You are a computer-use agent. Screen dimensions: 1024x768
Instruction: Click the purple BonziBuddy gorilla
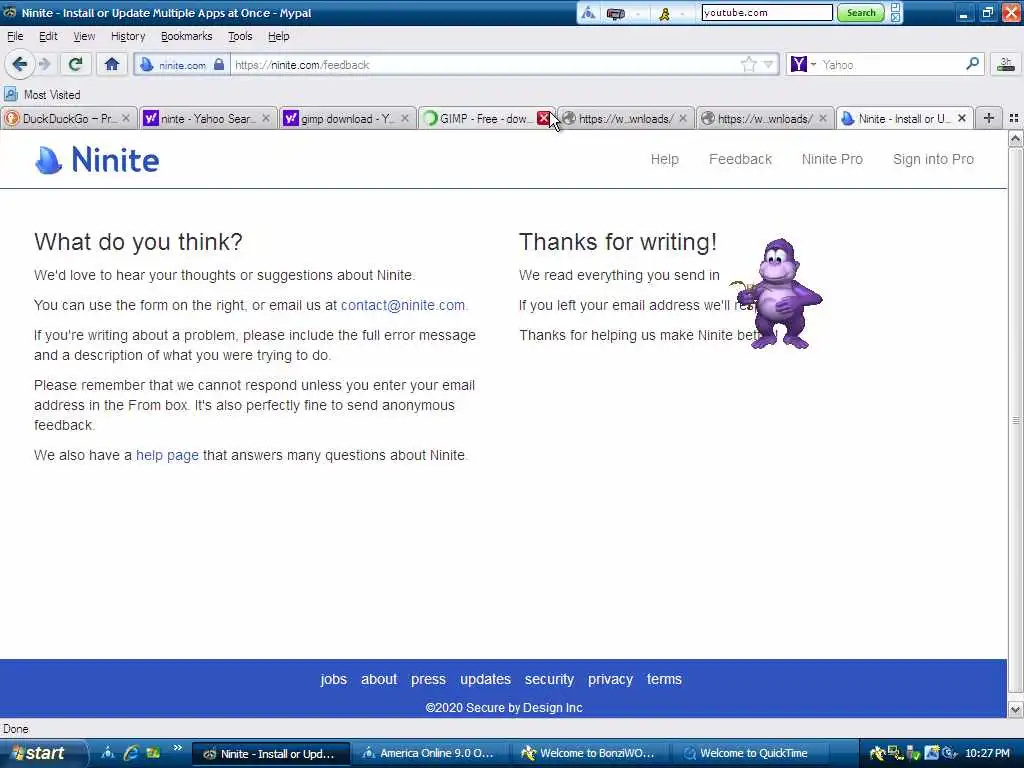(x=779, y=294)
